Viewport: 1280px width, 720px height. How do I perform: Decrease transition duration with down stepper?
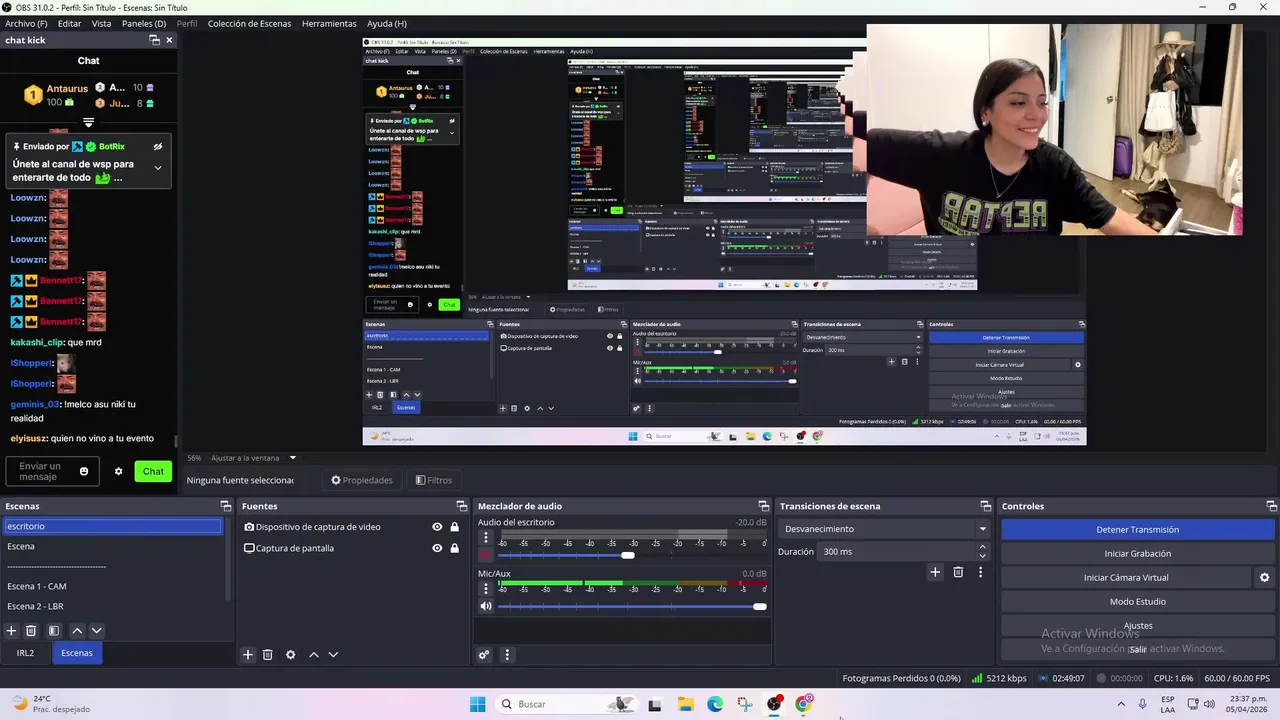coord(982,556)
